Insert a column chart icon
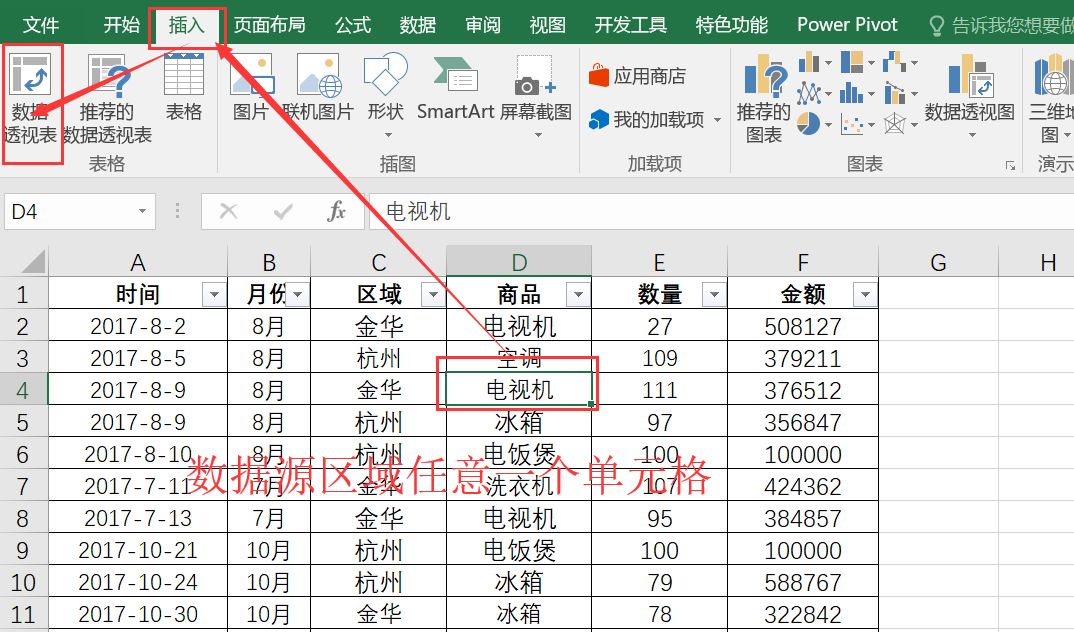This screenshot has height=632, width=1074. point(810,62)
